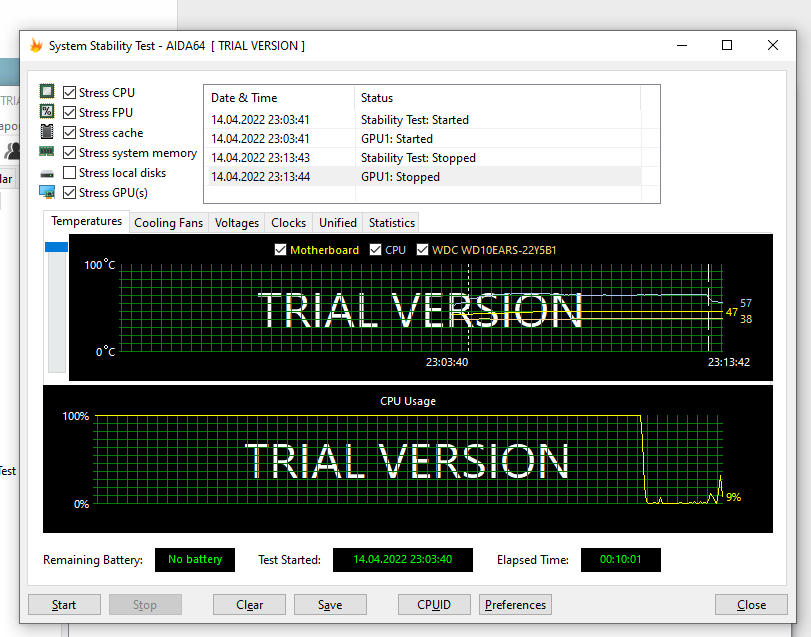Click the Close button at bottom right
Viewport: 811px width, 637px height.
click(x=751, y=604)
